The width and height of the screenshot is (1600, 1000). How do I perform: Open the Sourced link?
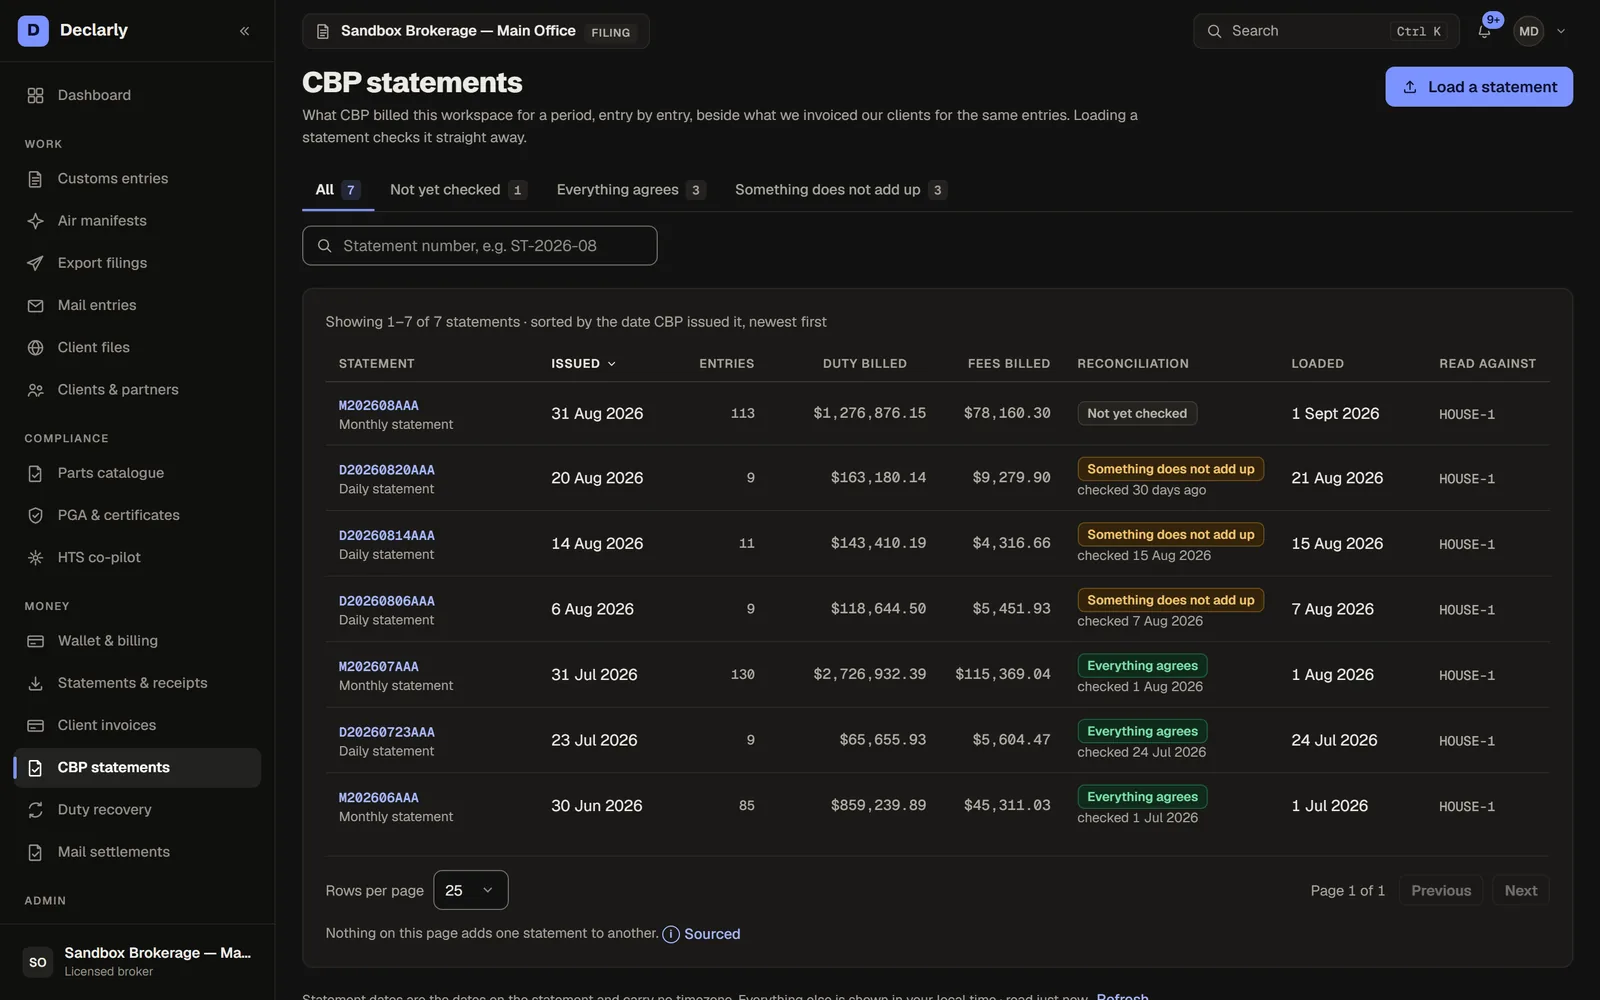pos(712,934)
